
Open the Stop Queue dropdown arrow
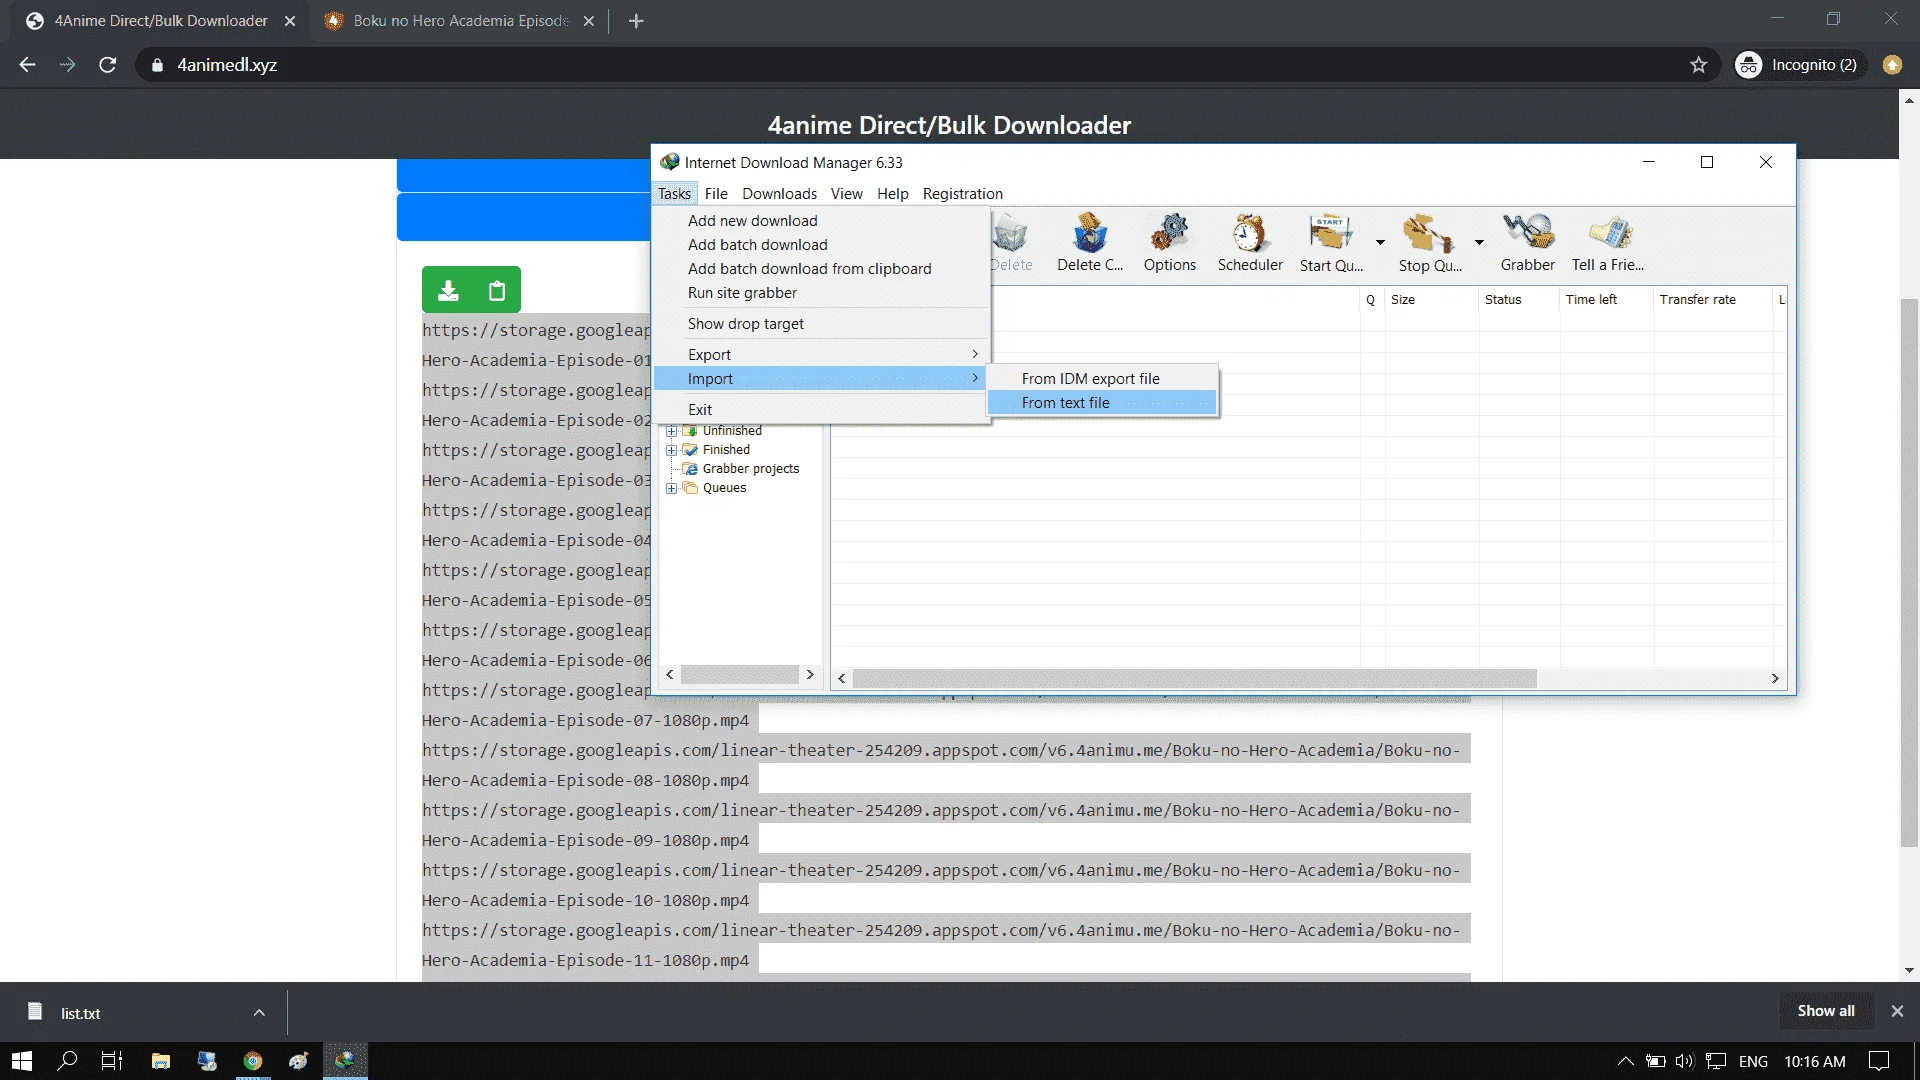[x=1479, y=243]
